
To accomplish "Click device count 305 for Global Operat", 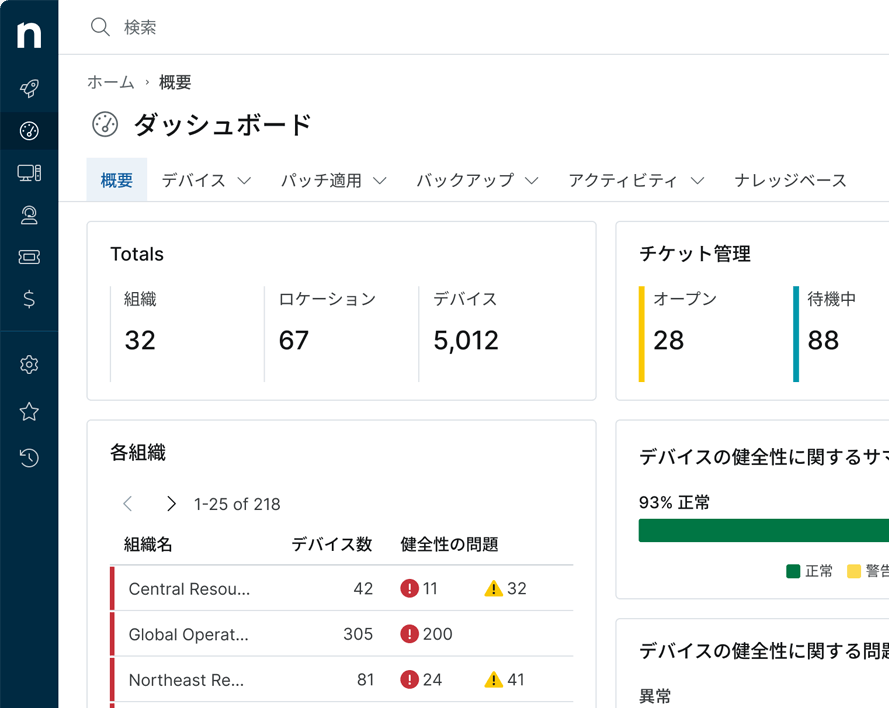I will pos(358,634).
